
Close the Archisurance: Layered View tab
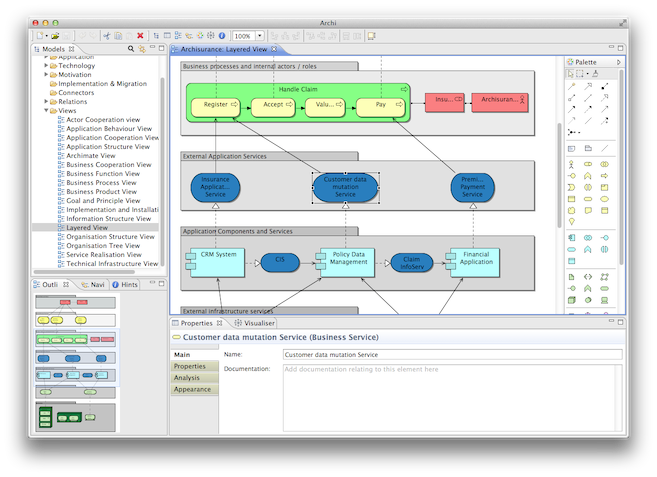click(x=274, y=49)
